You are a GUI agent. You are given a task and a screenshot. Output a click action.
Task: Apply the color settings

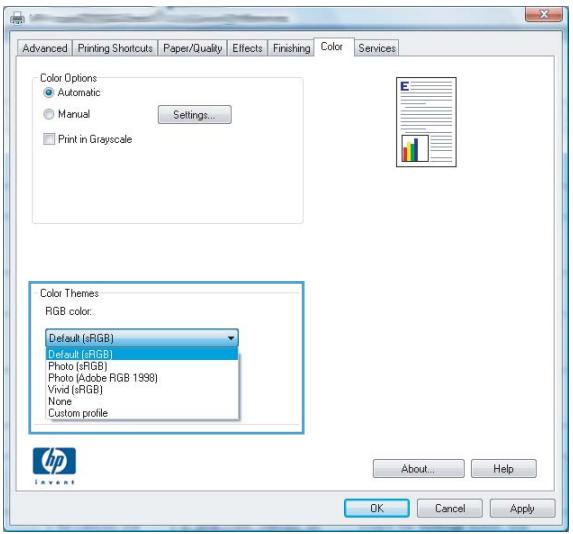tap(522, 508)
